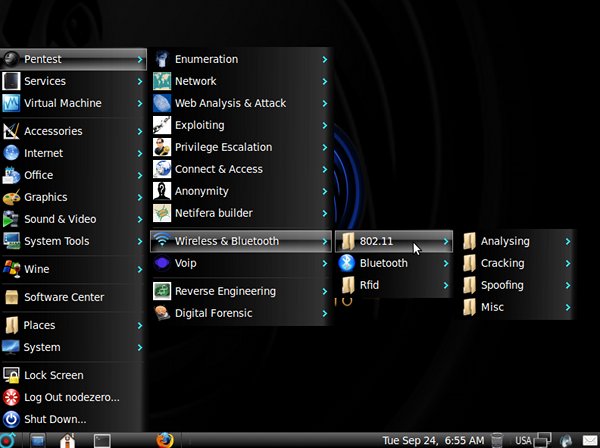Open the Accessories category

(73, 131)
